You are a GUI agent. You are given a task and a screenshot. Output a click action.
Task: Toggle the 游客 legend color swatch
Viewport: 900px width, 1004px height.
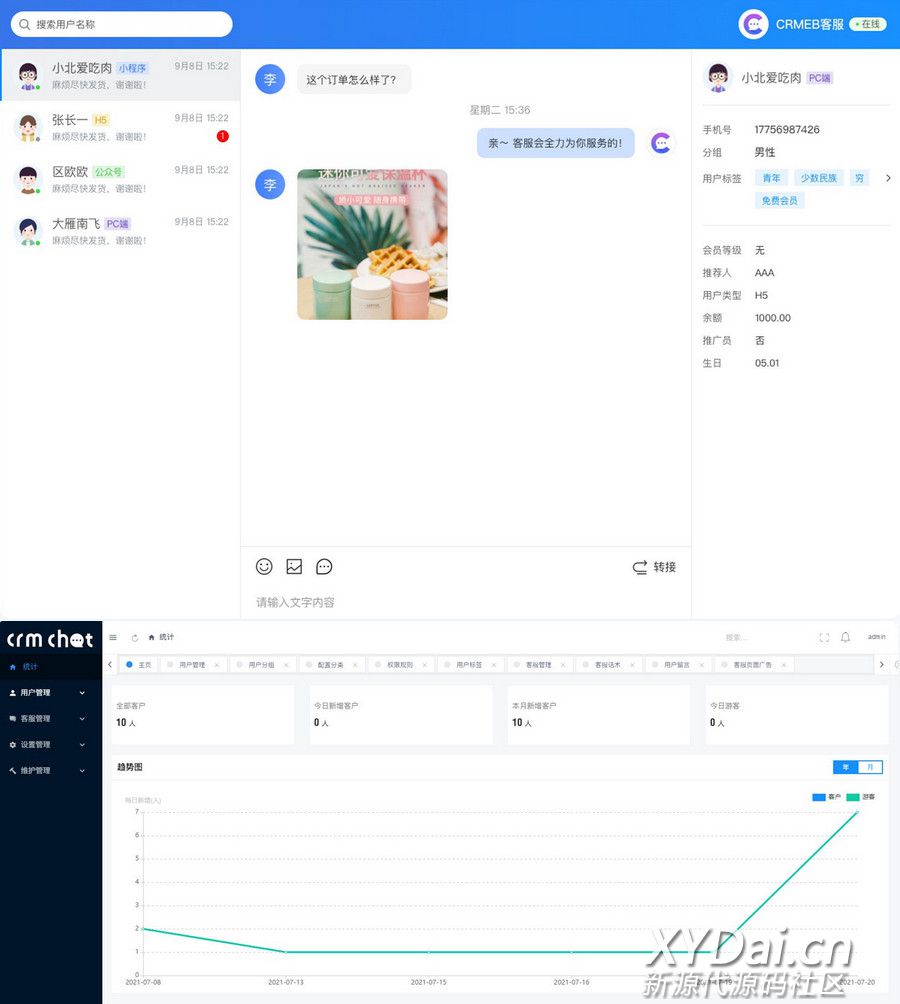(853, 797)
